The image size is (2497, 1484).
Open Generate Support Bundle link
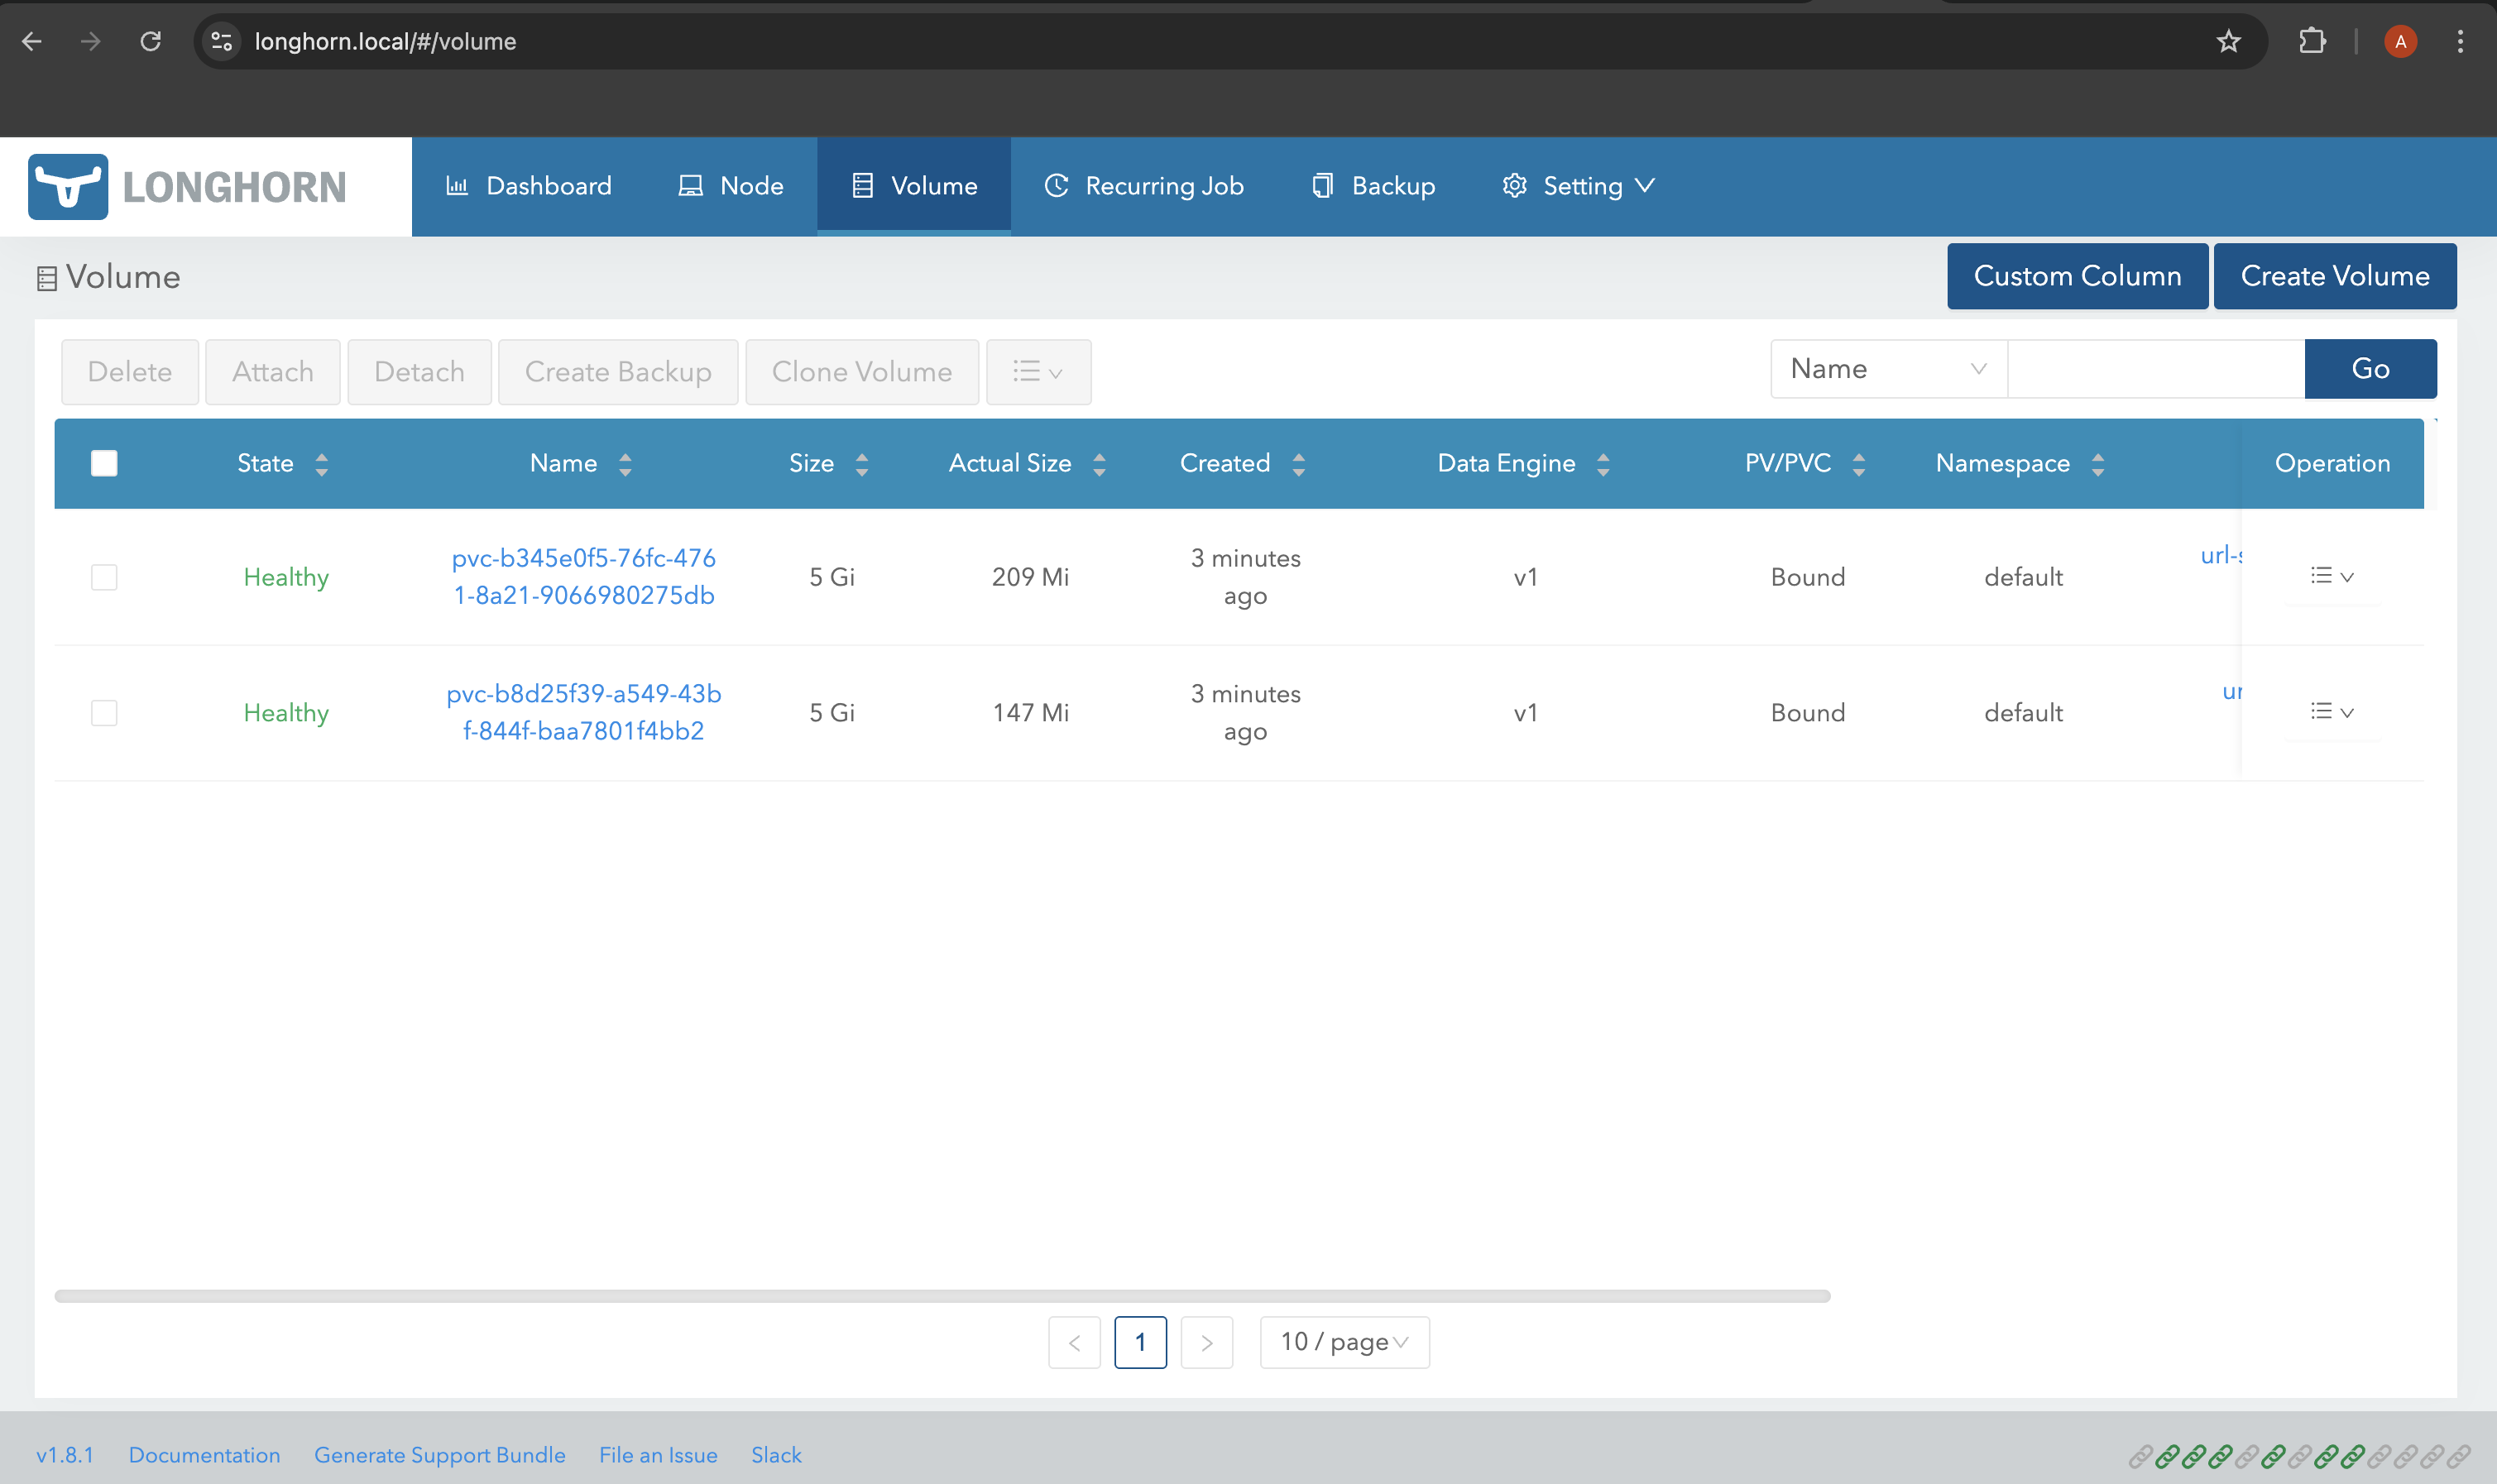439,1455
